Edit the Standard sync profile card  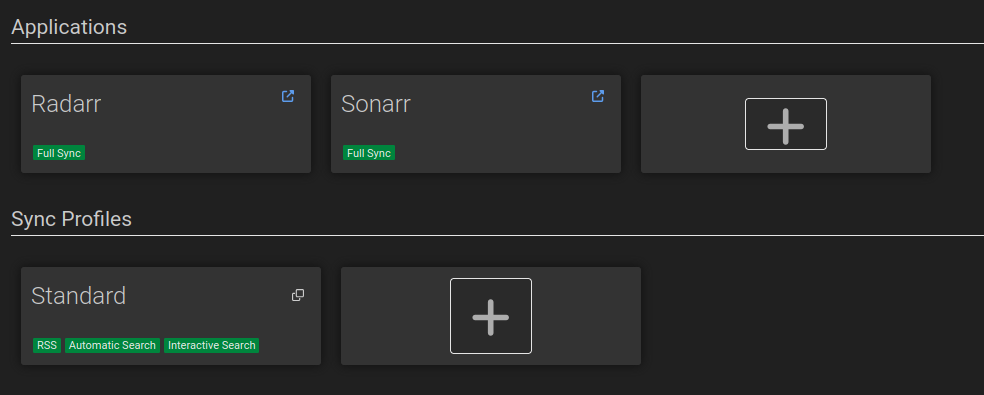point(171,316)
